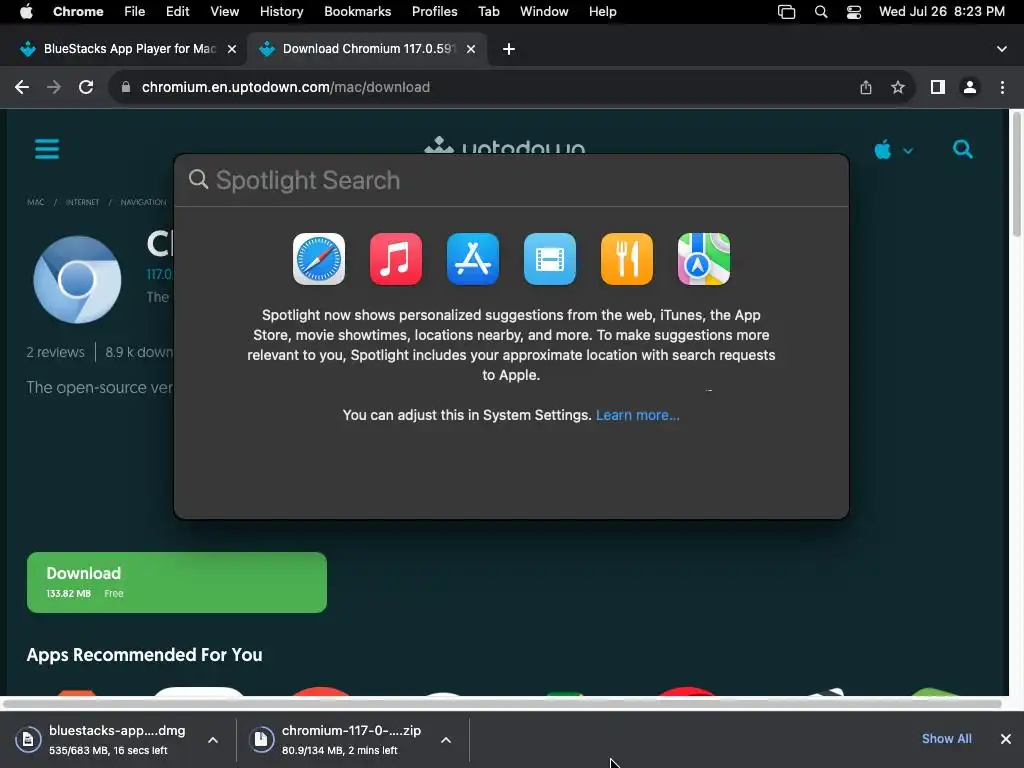Screen dimensions: 1024x768
Task: Open the Apple menu
Action: click(26, 12)
